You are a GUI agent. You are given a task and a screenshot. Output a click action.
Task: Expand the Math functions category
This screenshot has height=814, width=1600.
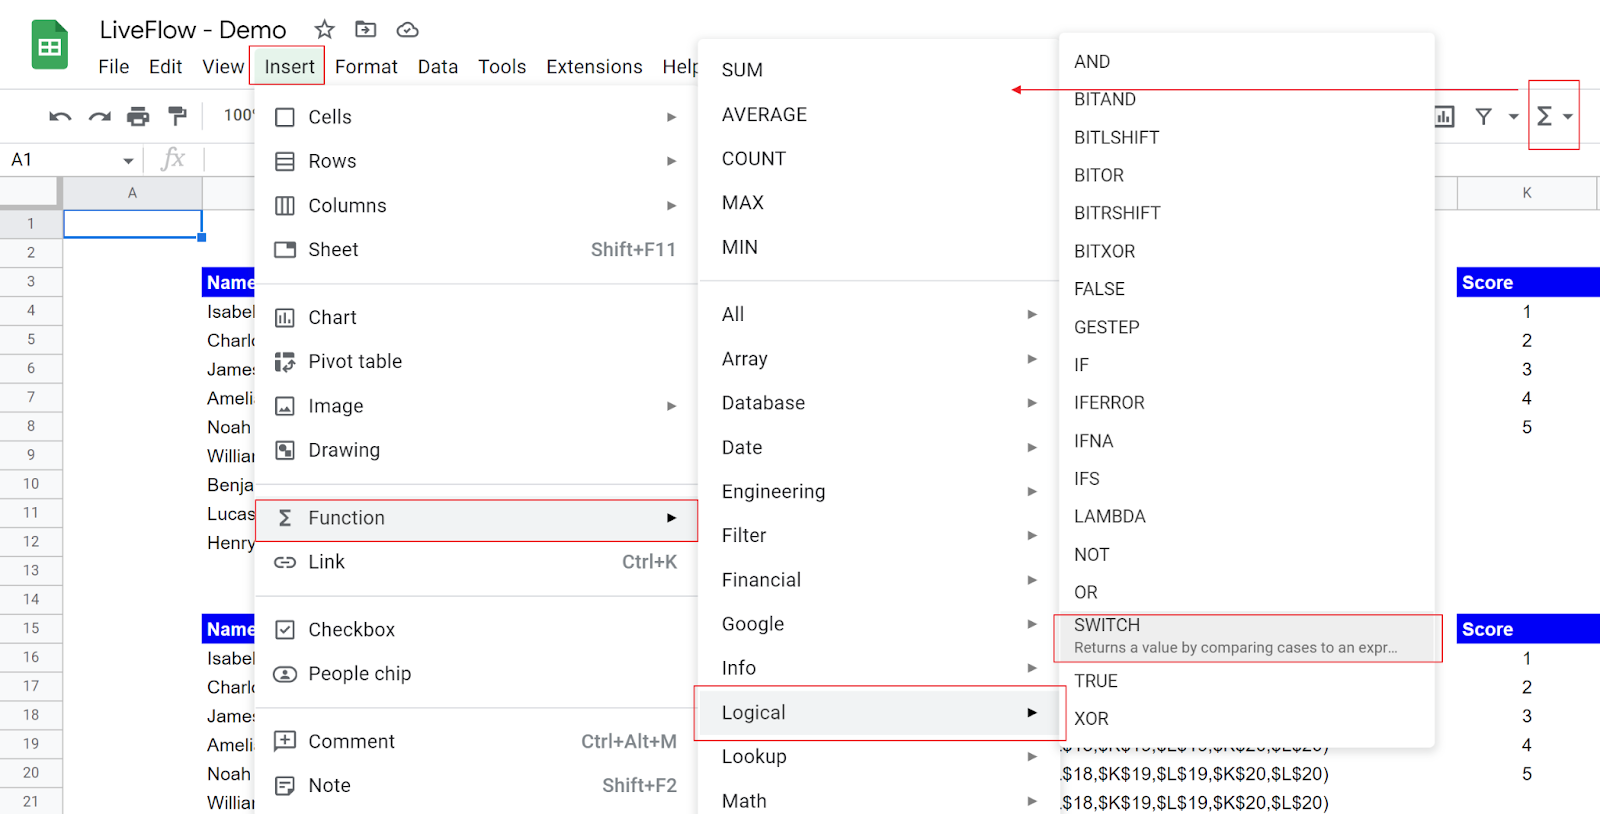click(878, 801)
